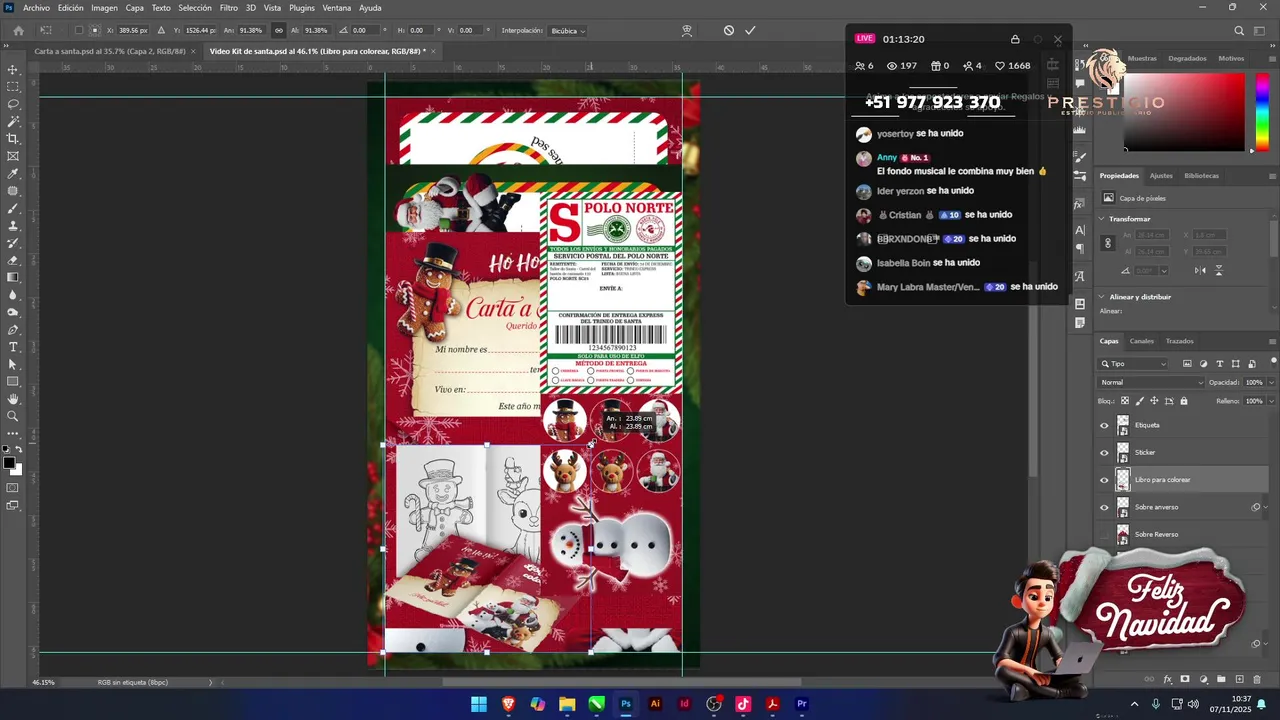Image resolution: width=1280 pixels, height=720 pixels.
Task: Select the Gradient tool
Action: coord(13,277)
